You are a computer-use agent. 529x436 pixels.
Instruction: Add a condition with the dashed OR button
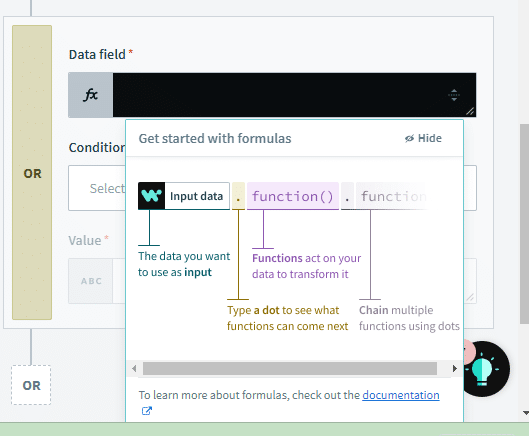pyautogui.click(x=31, y=385)
